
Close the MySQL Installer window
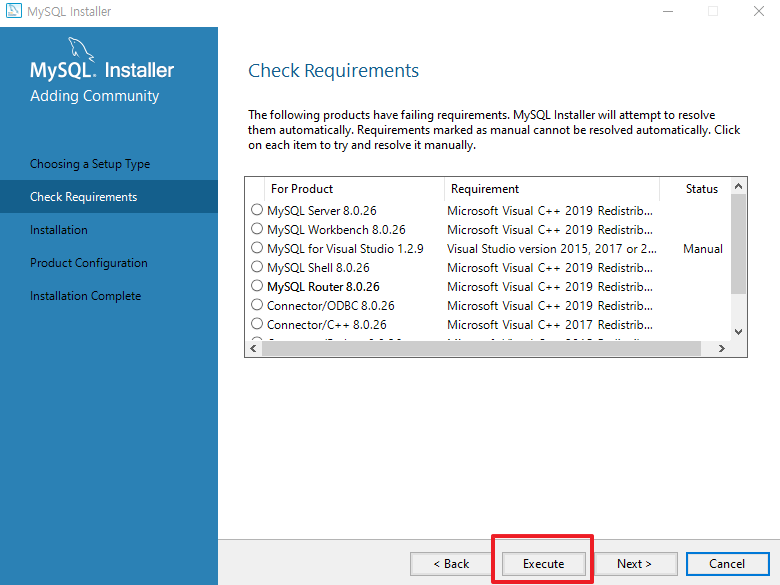759,11
